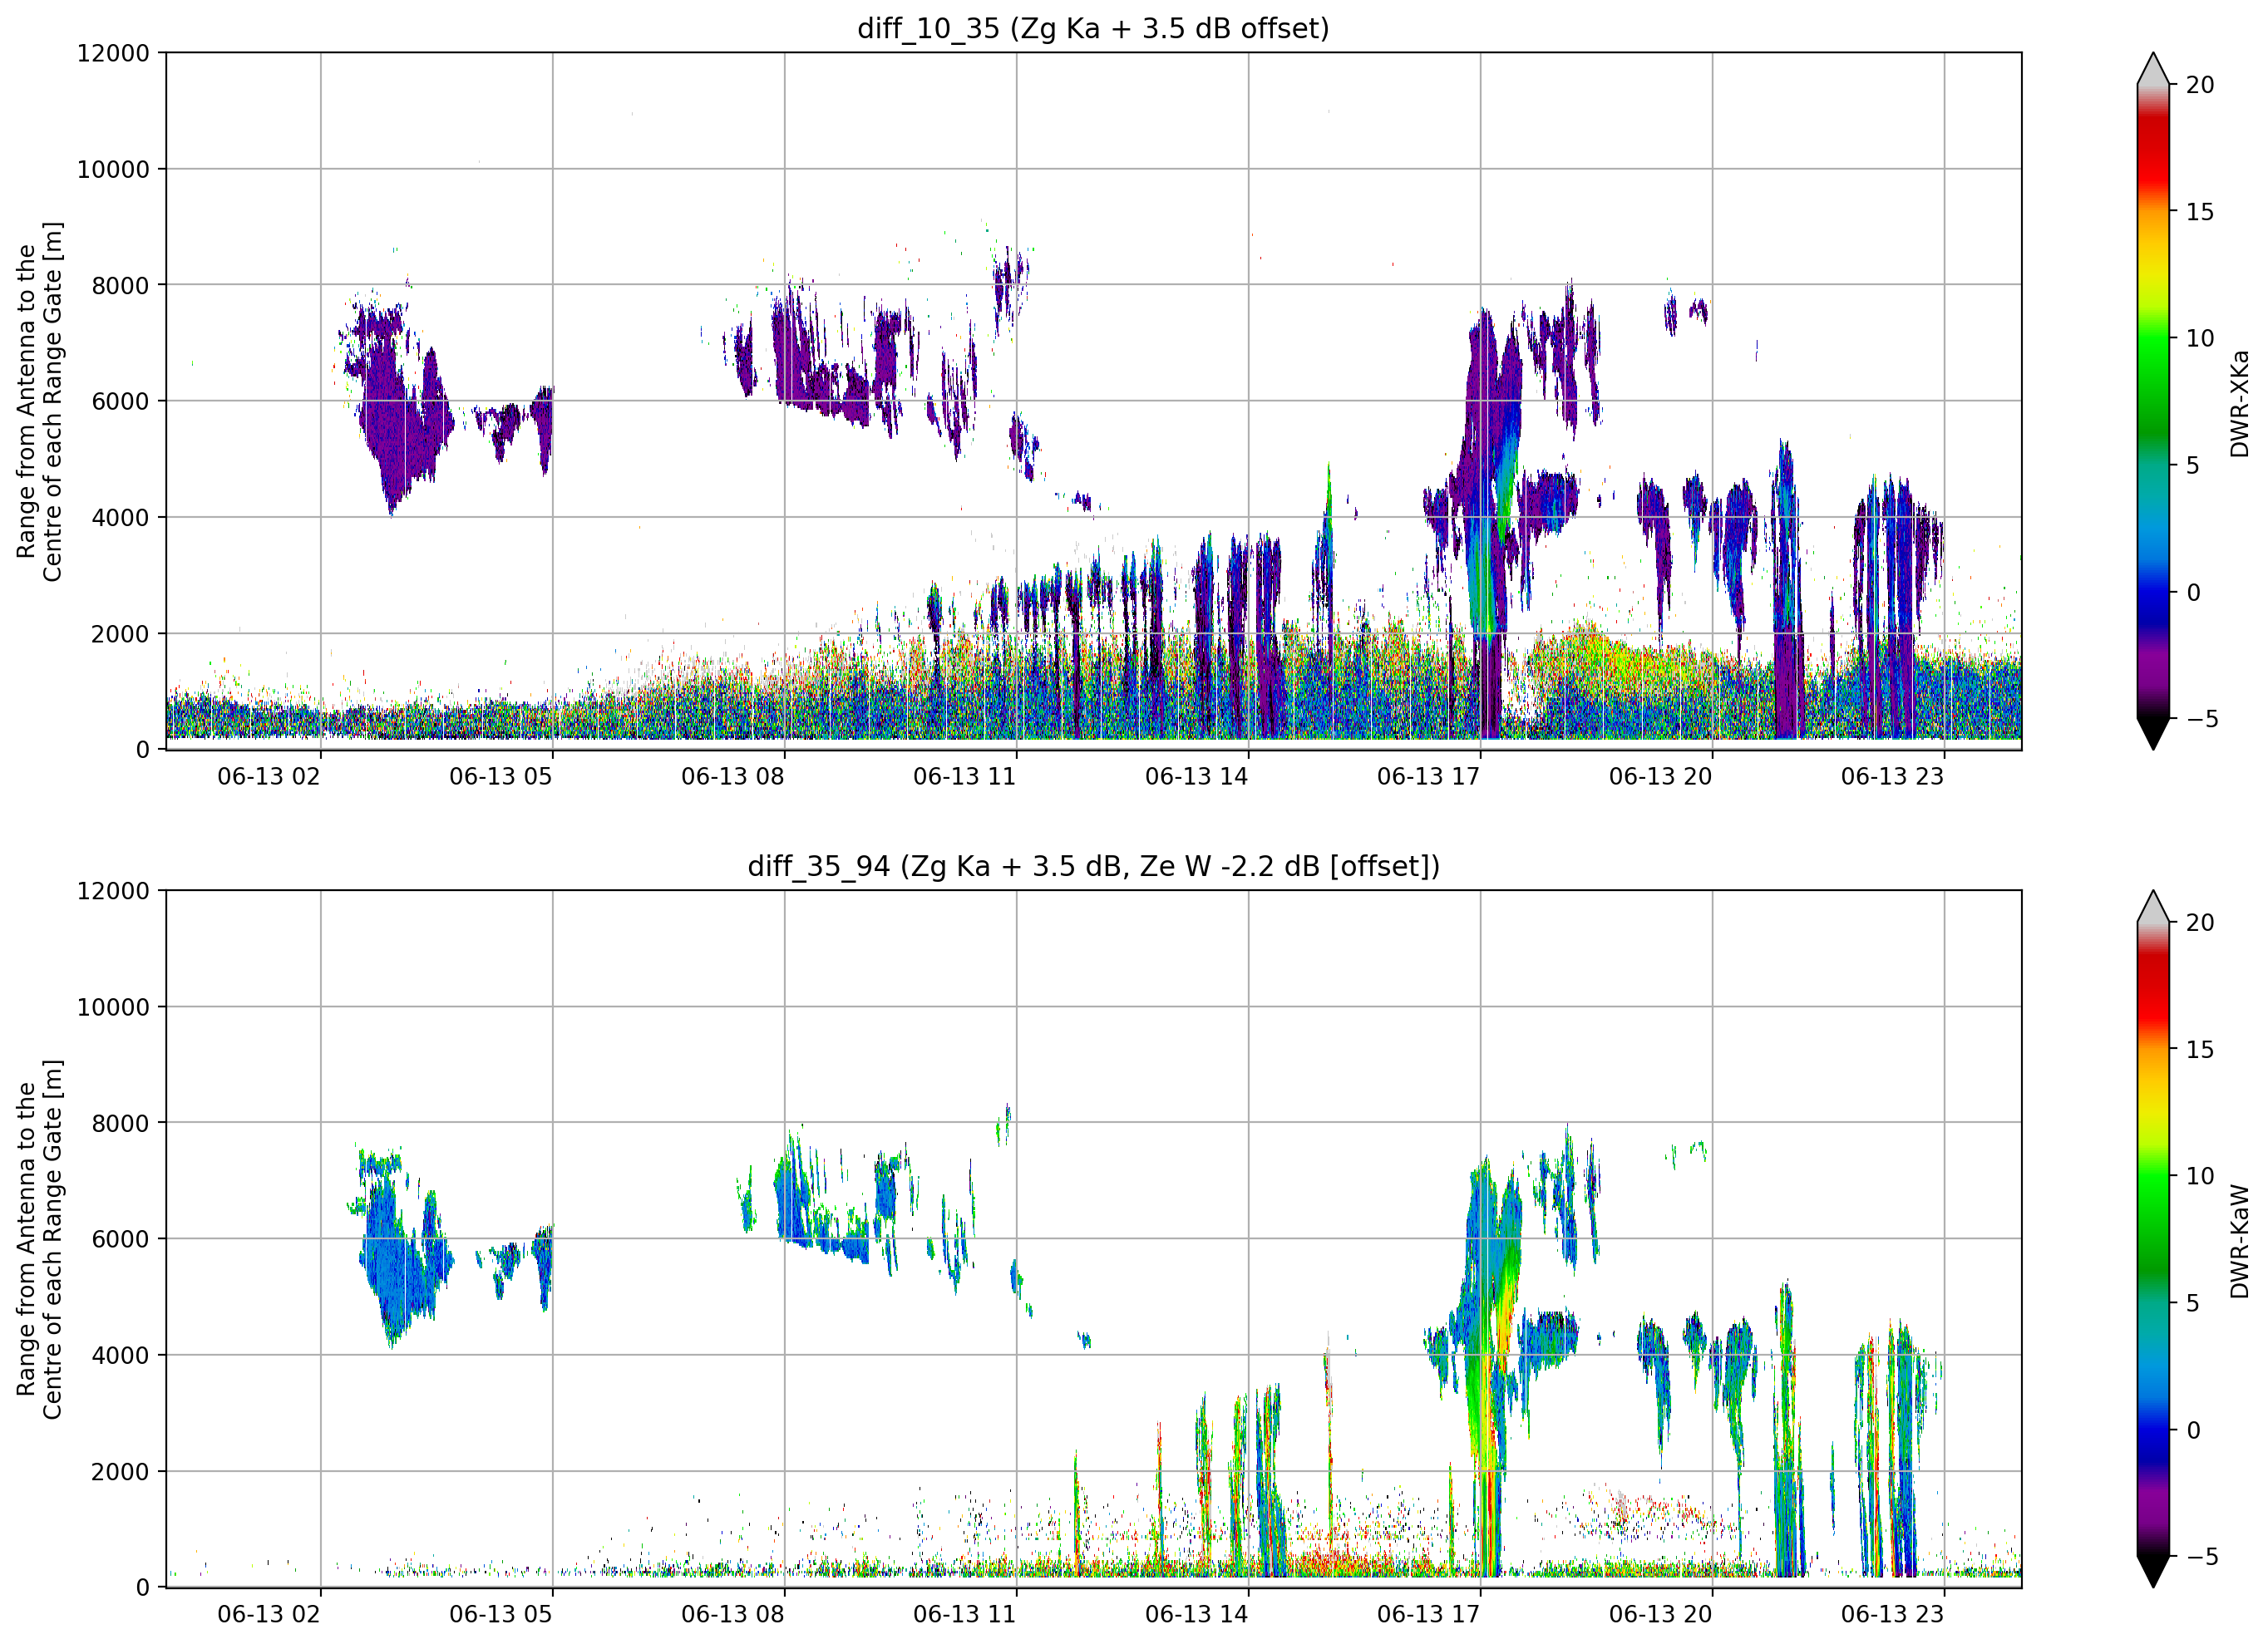The image size is (2268, 1644).
Task: Click the 06-13 11 label on top plot
Action: click(x=965, y=777)
